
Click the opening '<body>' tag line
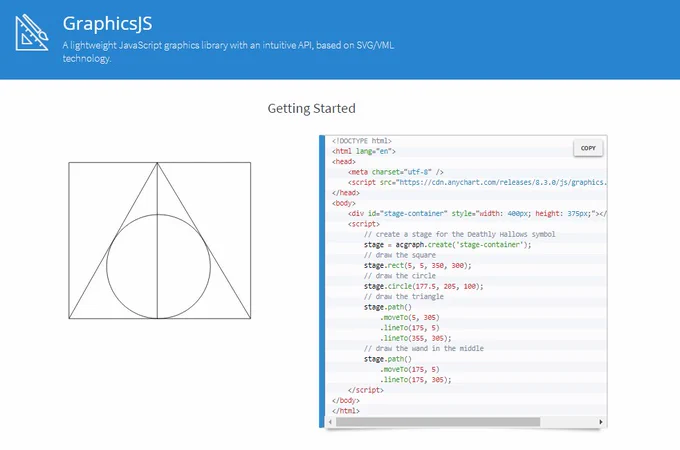[344, 203]
